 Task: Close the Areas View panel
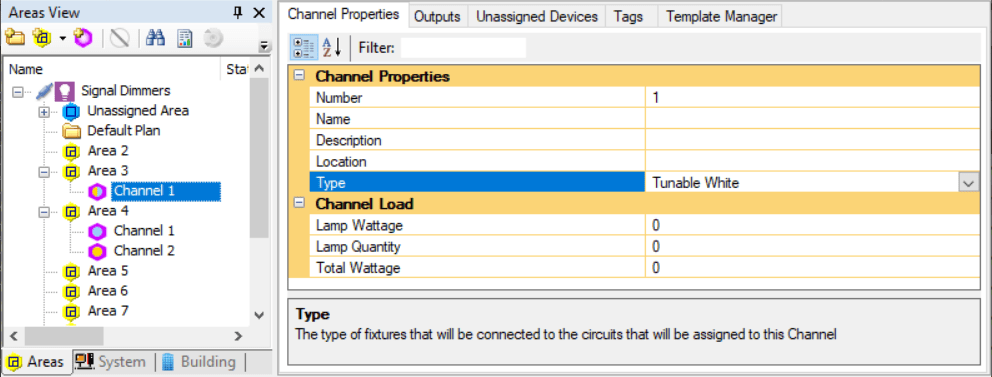click(x=258, y=12)
